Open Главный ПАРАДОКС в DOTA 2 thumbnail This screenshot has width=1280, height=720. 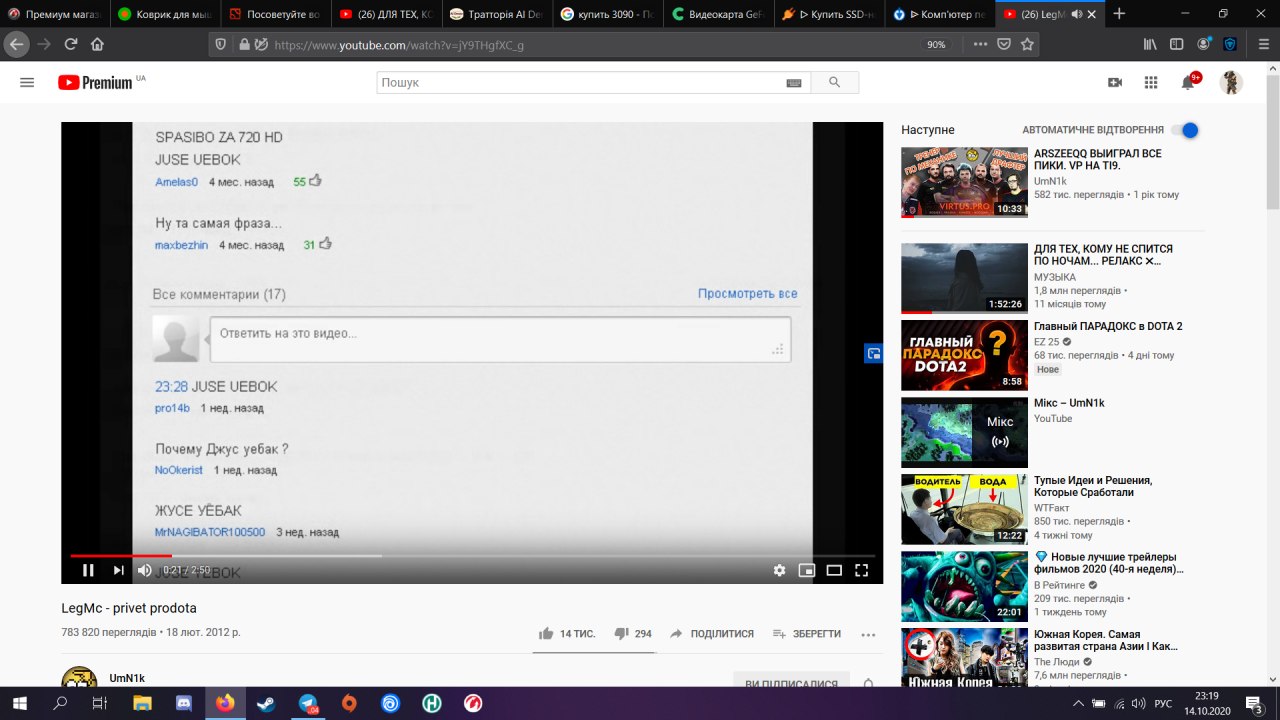pos(964,355)
